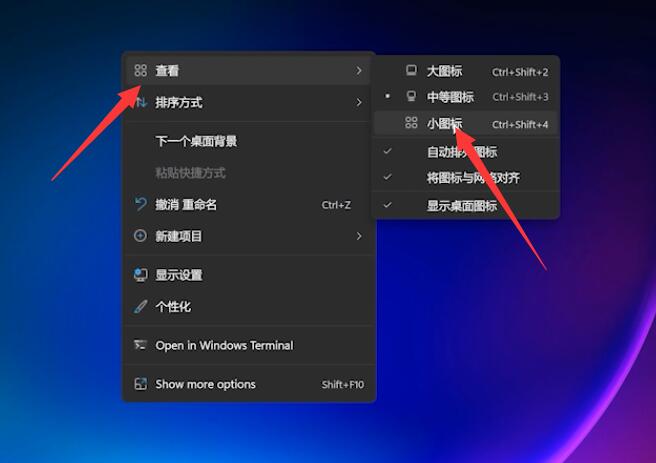Expand the 排序方式 submenu chevron
Screen dimensions: 656x463
point(359,102)
